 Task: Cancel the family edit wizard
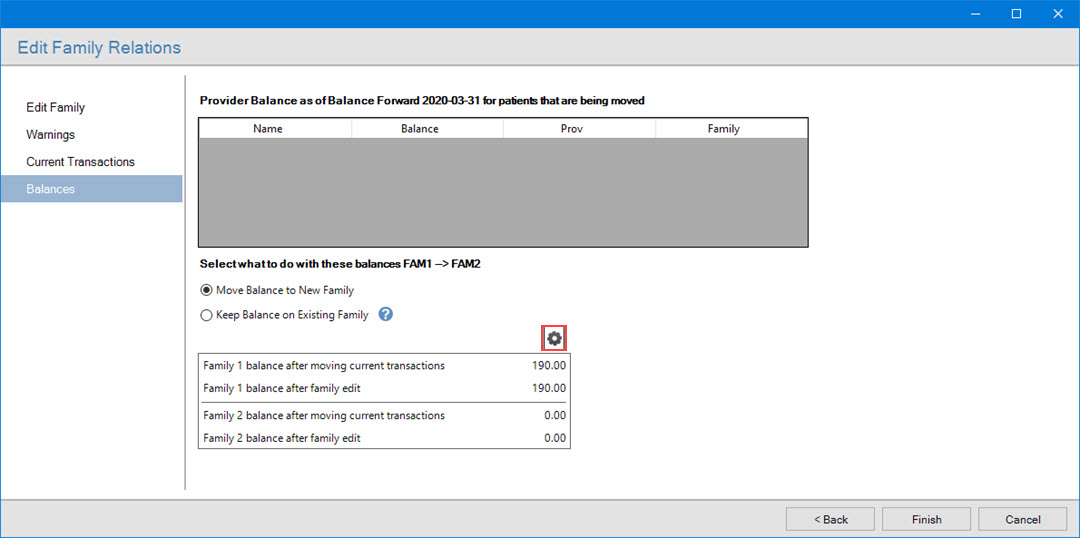(1022, 519)
